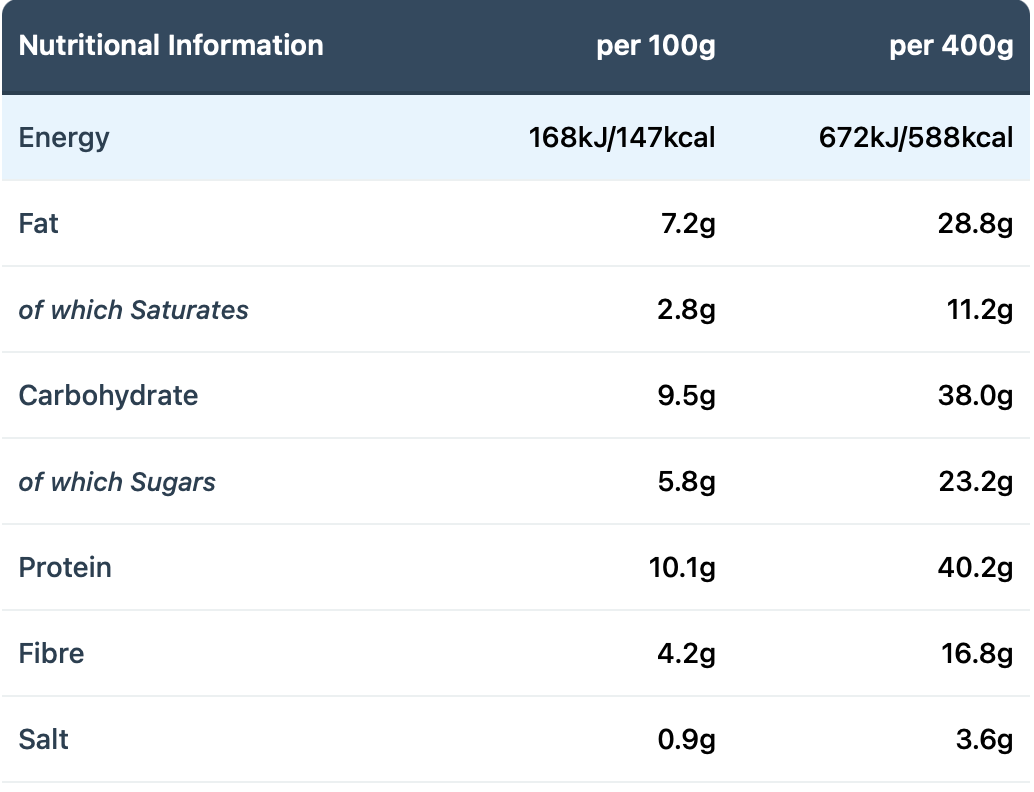Click the Carbohydrate row label

tap(108, 396)
